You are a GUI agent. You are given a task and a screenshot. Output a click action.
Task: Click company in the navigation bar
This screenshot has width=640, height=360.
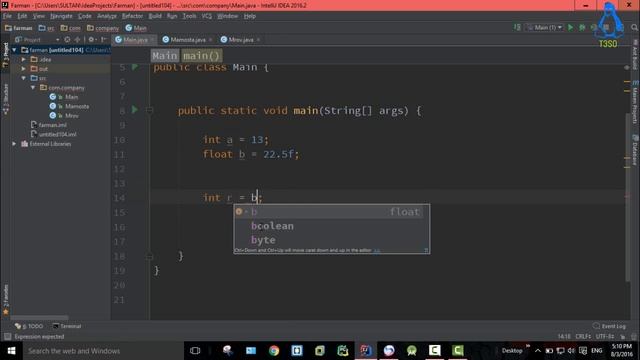click(102, 28)
